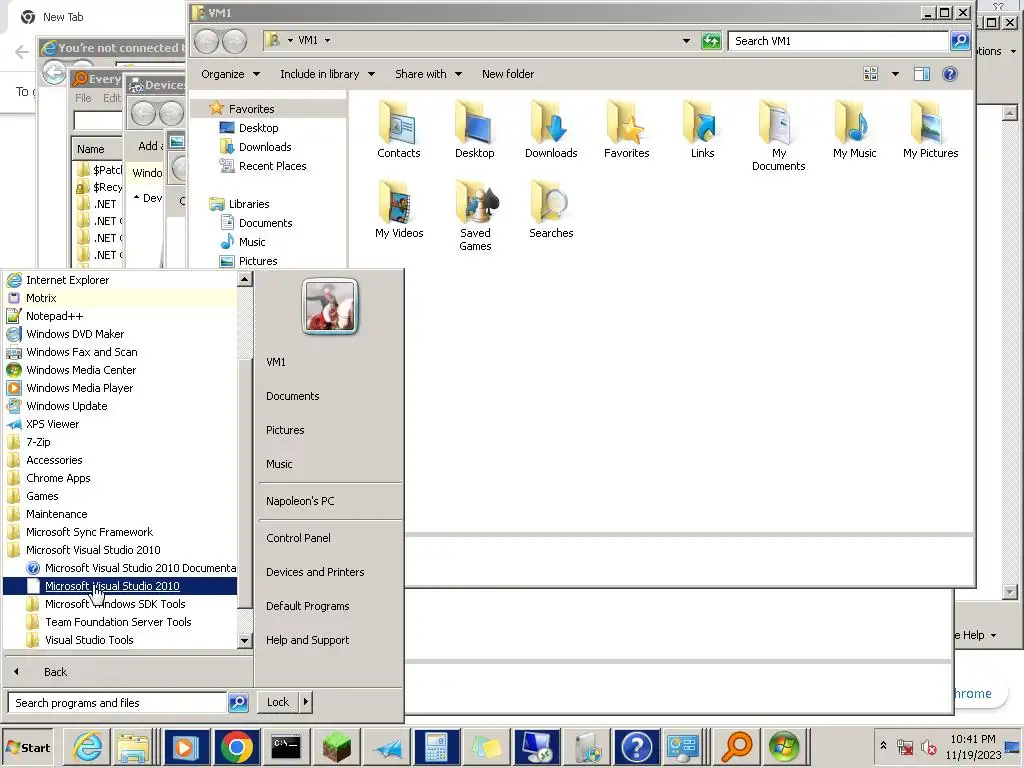
Task: Open the My Videos folder
Action: [399, 209]
